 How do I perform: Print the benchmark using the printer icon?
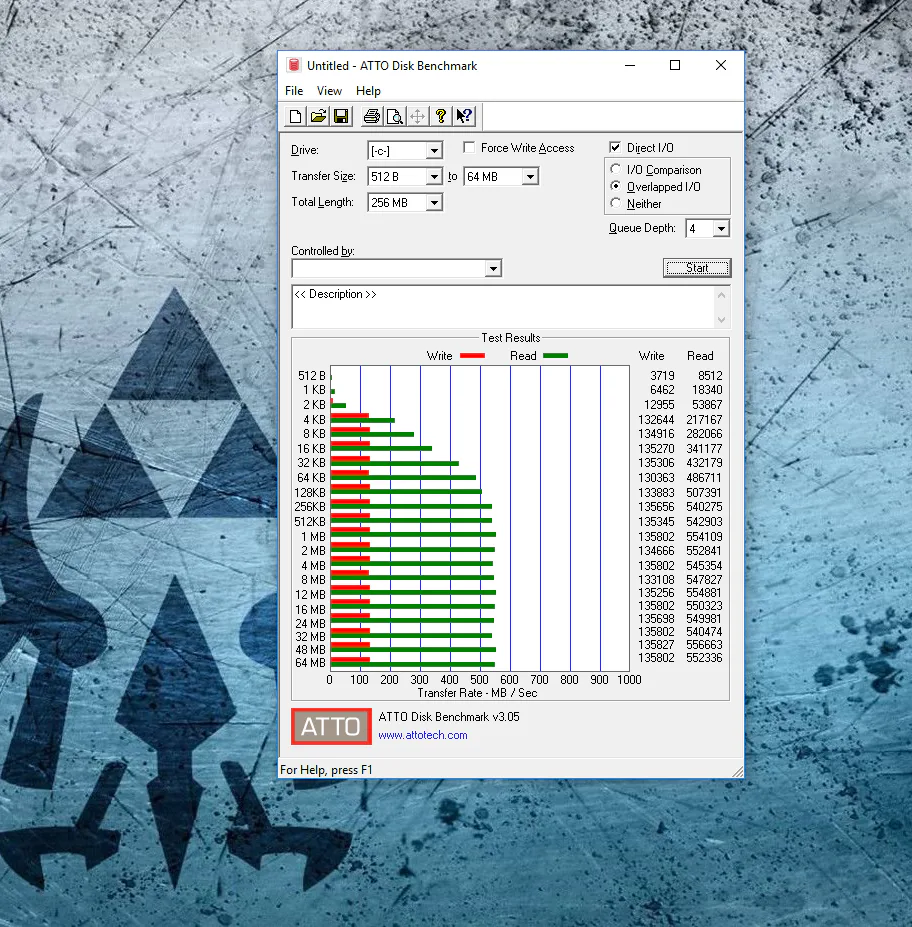coord(372,116)
